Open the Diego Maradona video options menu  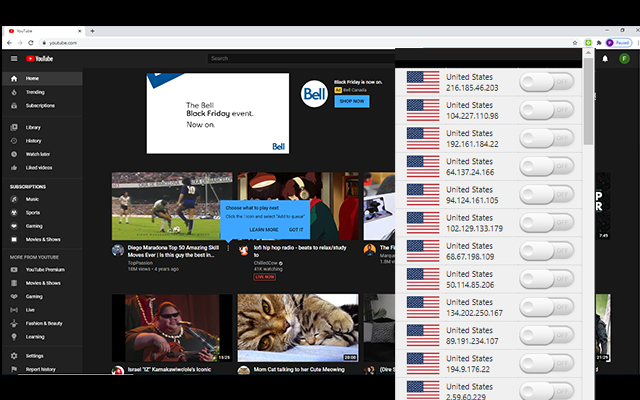(227, 250)
